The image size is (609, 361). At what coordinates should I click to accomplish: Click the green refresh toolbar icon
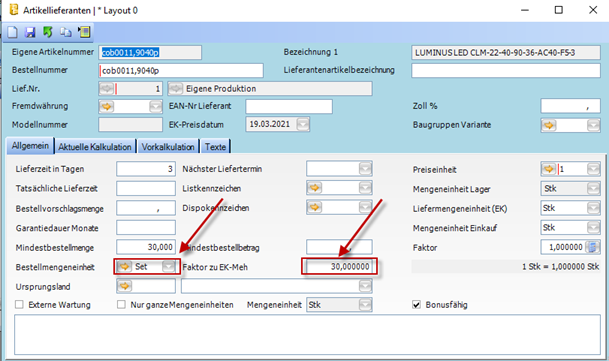pos(48,32)
